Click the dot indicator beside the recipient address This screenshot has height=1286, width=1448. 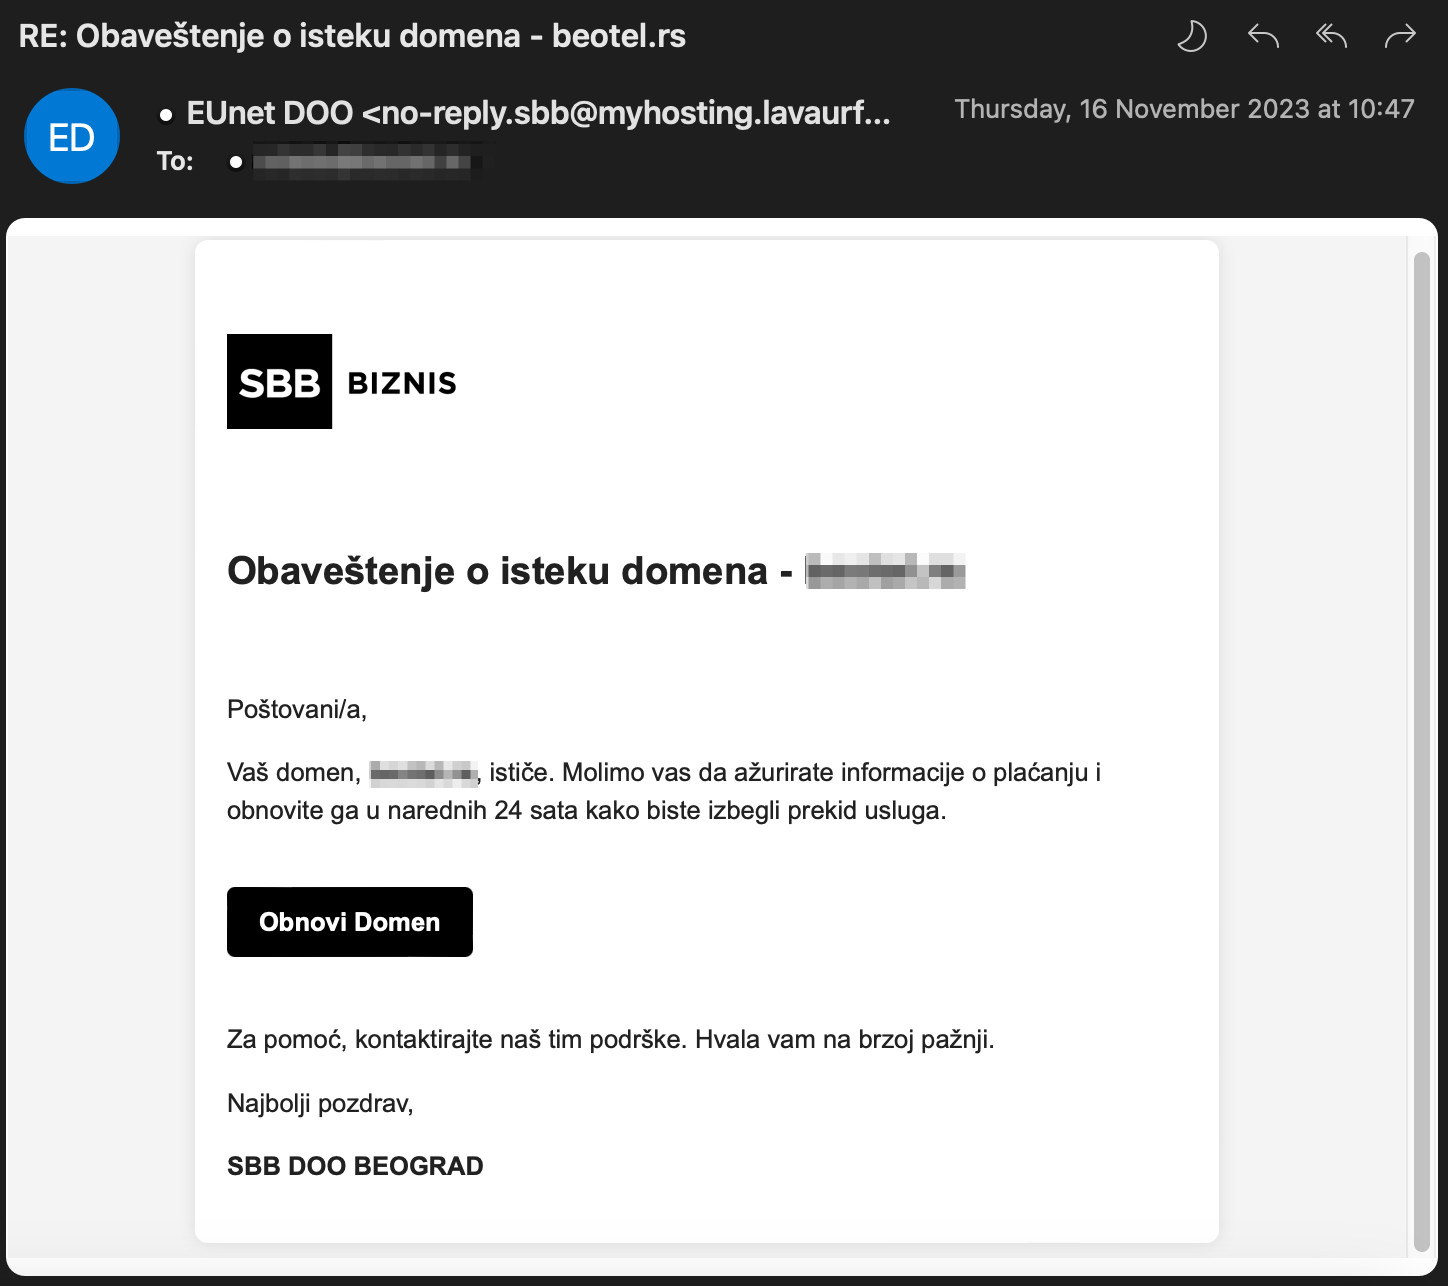tap(233, 161)
